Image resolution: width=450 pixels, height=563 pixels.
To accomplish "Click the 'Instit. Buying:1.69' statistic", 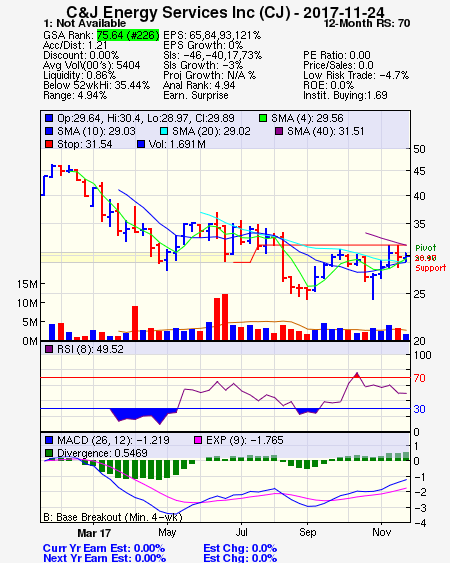I will (345, 96).
